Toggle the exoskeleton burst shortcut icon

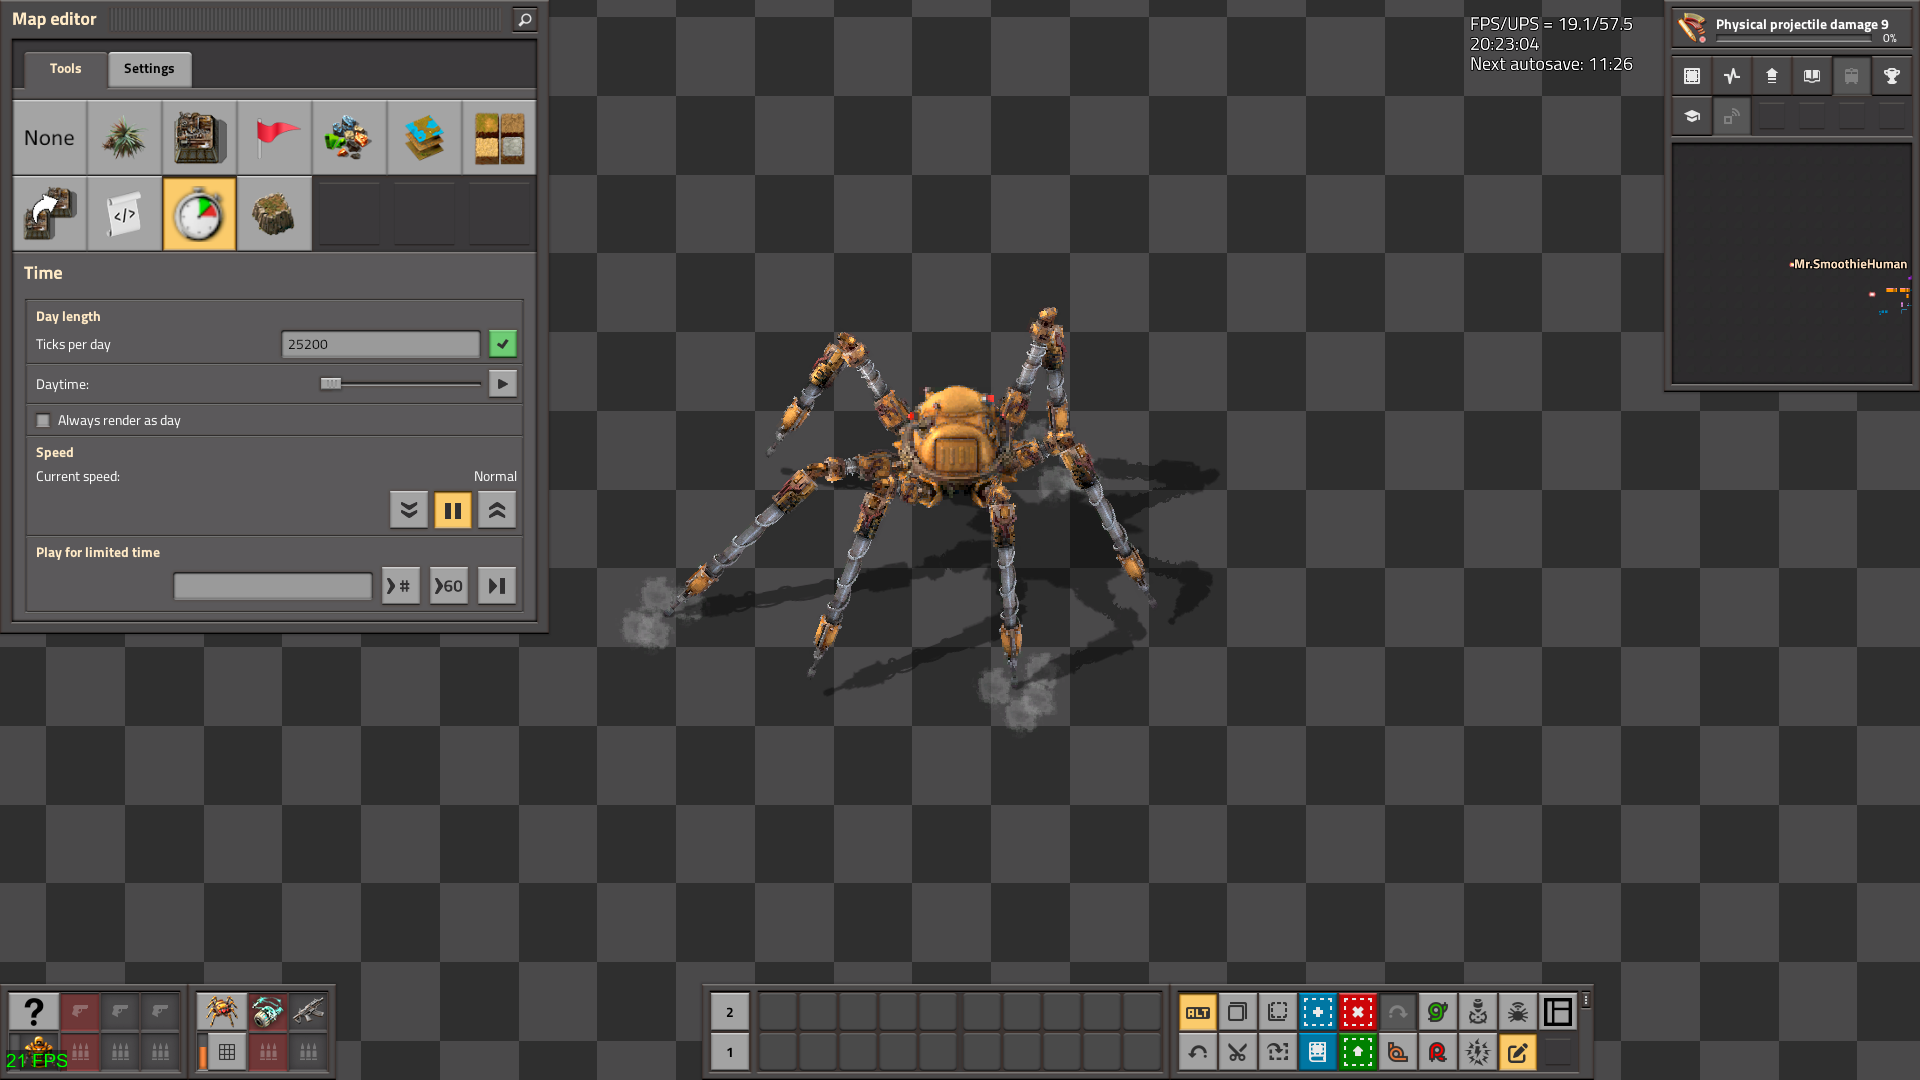(1478, 1052)
